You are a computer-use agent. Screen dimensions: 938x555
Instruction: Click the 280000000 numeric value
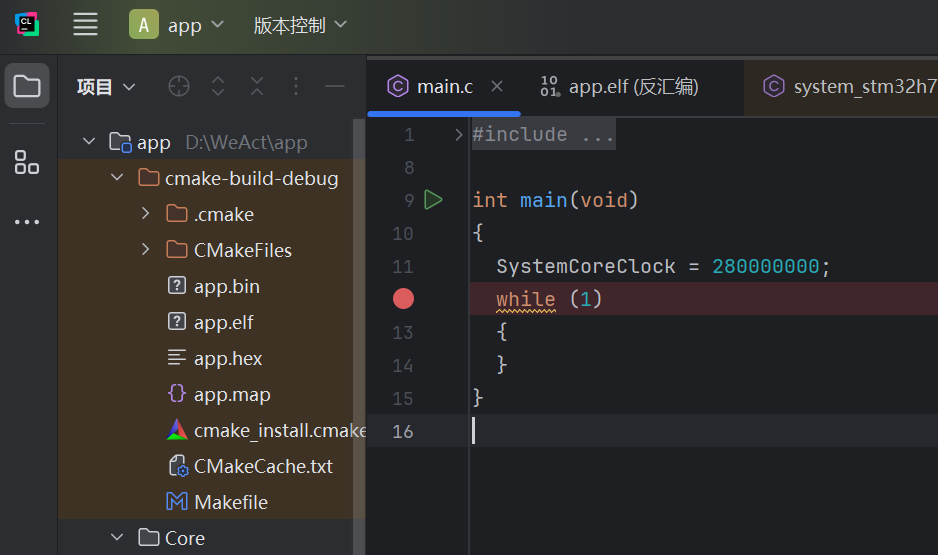[765, 266]
